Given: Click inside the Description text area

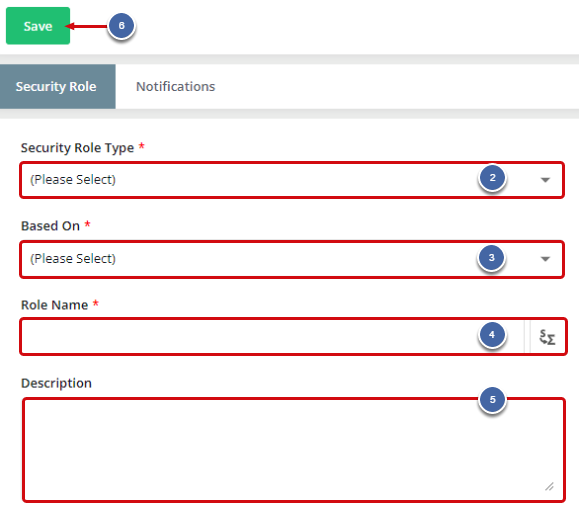Looking at the screenshot, I should click(294, 449).
